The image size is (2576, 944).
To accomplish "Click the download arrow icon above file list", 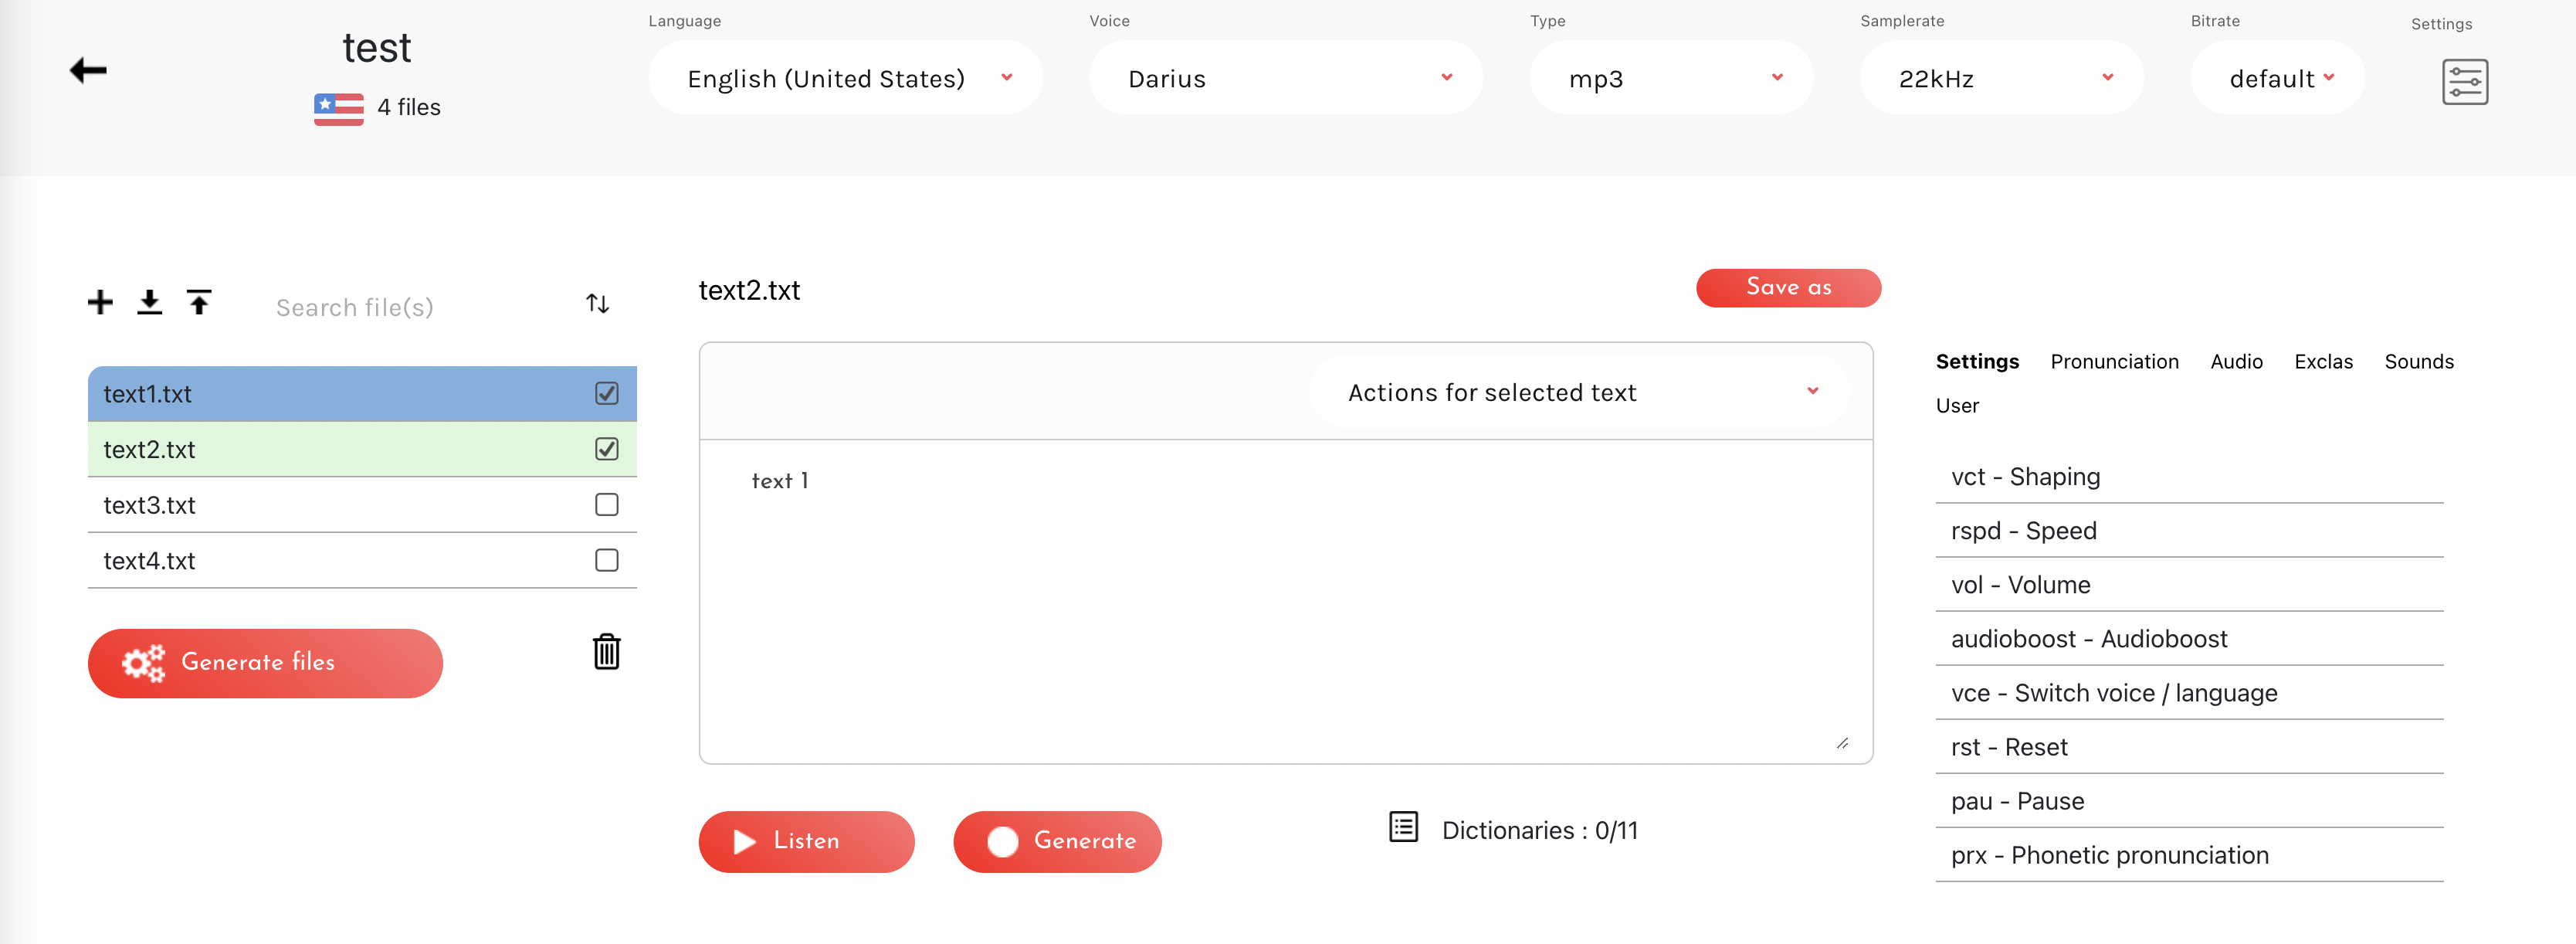I will point(149,302).
